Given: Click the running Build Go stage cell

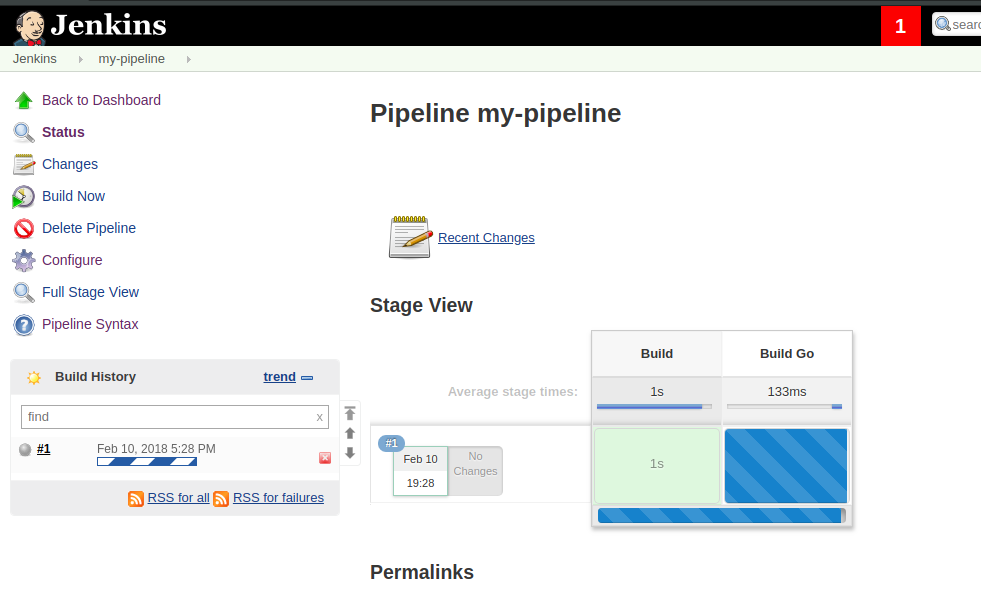Looking at the screenshot, I should click(x=786, y=466).
